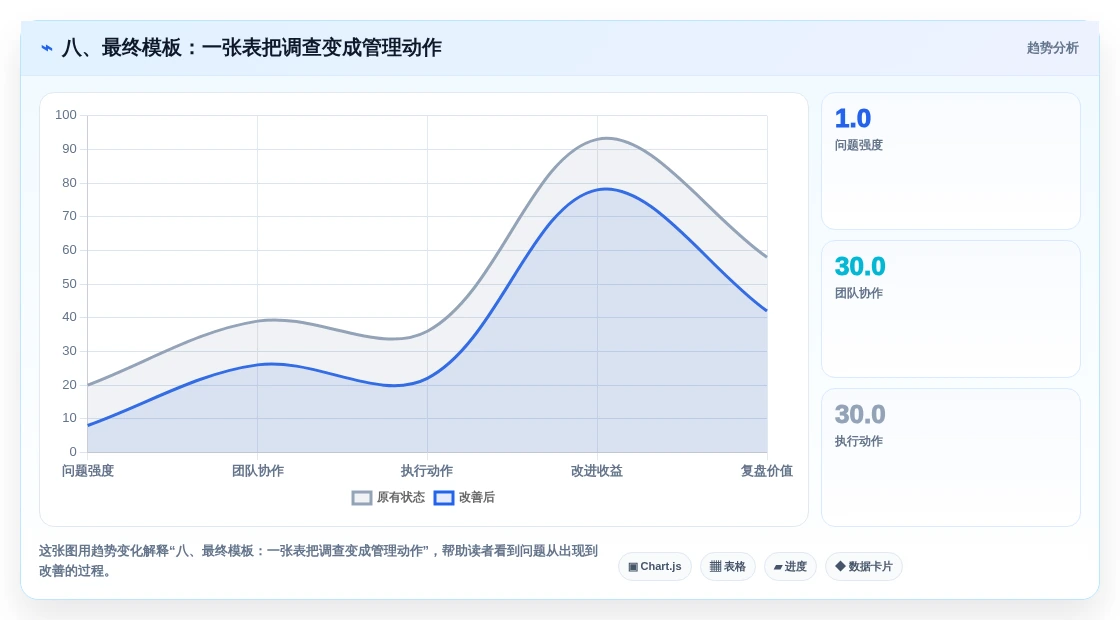
Task: Click the 30.0 团队协作 stat card value
Action: click(x=860, y=266)
